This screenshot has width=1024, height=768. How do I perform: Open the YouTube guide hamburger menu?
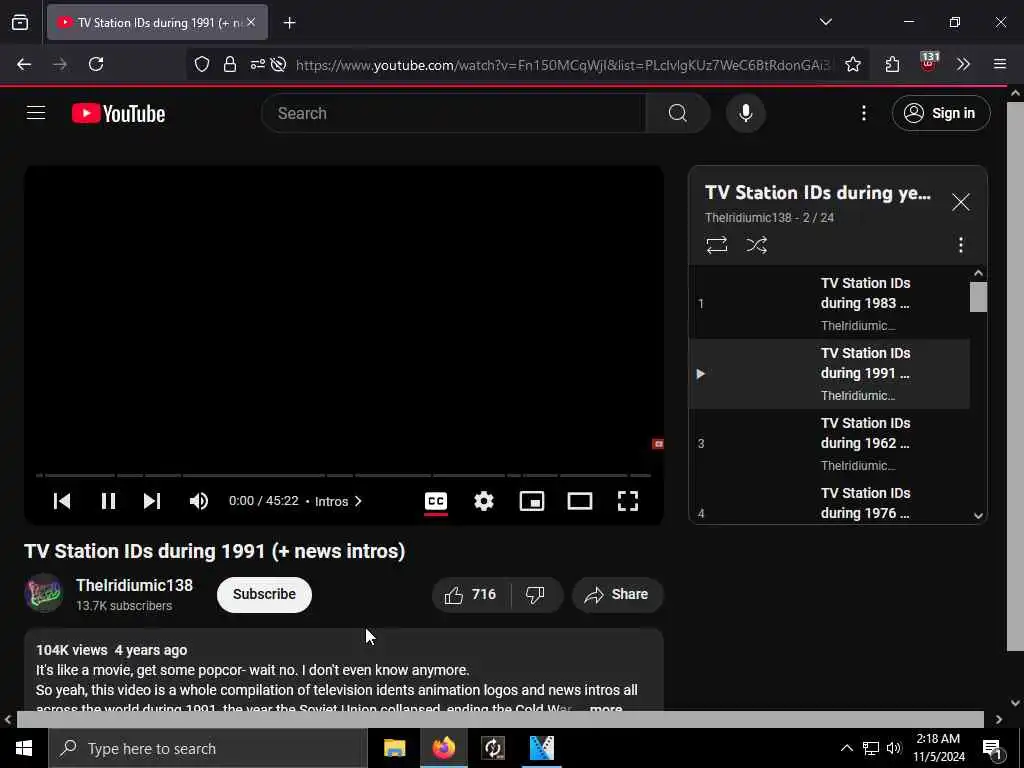tap(36, 113)
